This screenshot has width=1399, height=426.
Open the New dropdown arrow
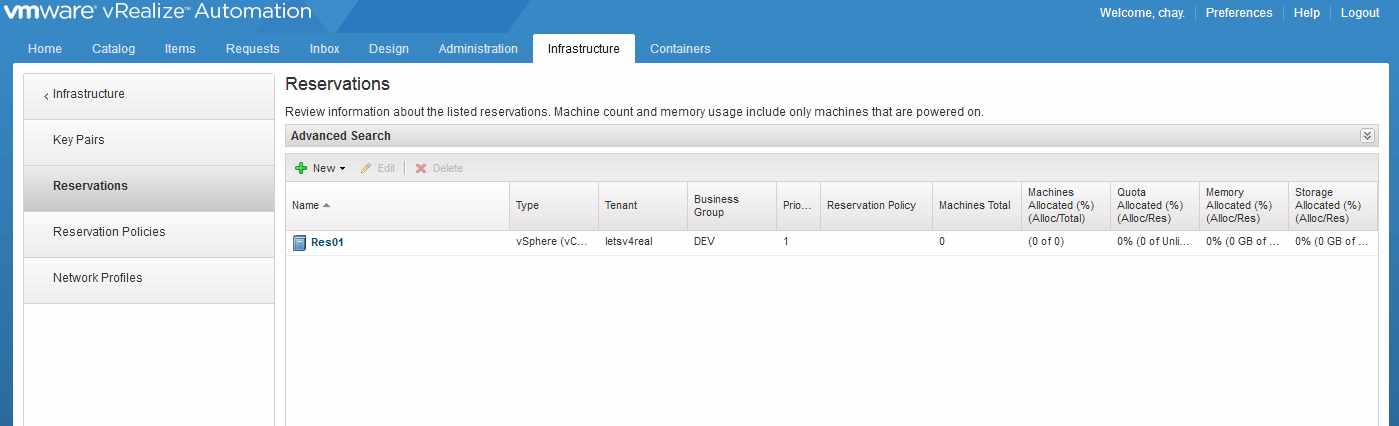(342, 169)
